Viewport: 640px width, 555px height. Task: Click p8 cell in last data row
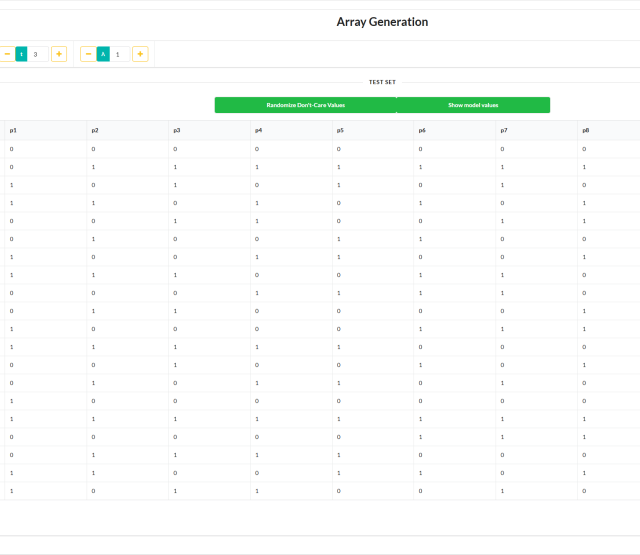pos(609,491)
